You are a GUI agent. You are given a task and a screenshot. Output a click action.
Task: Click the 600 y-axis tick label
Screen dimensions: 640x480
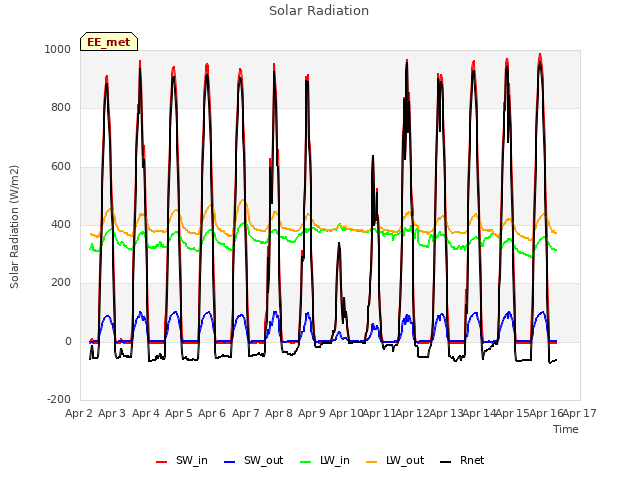(61, 167)
